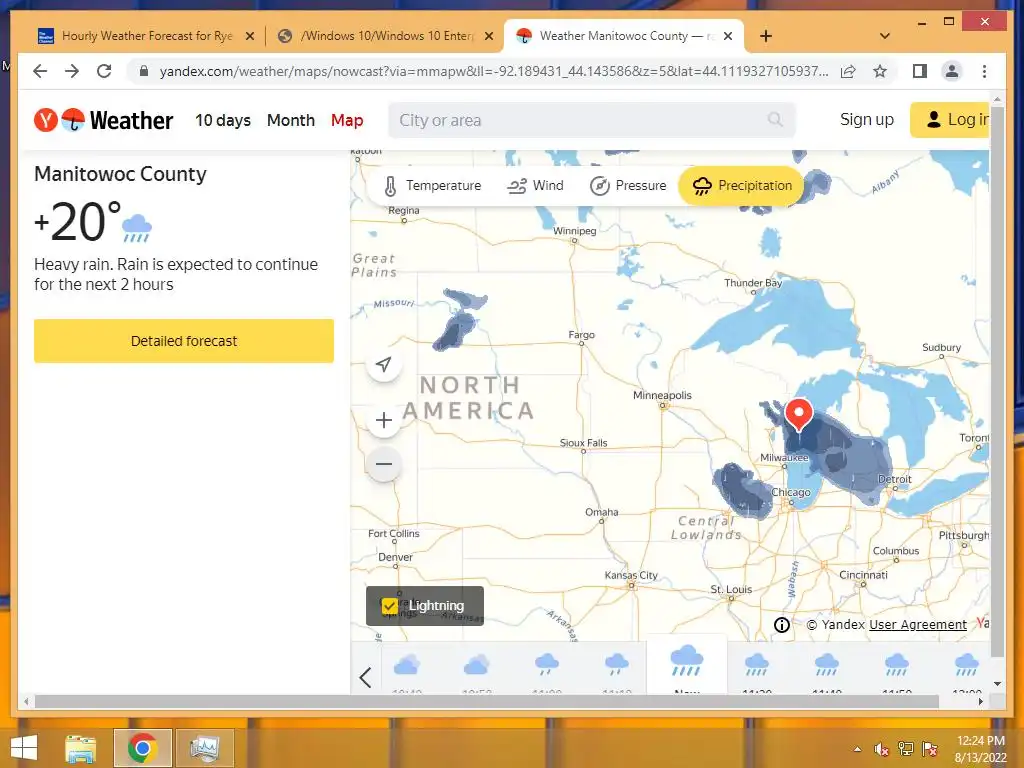Image resolution: width=1024 pixels, height=768 pixels.
Task: Open the Action Center flag icon
Action: pyautogui.click(x=930, y=750)
